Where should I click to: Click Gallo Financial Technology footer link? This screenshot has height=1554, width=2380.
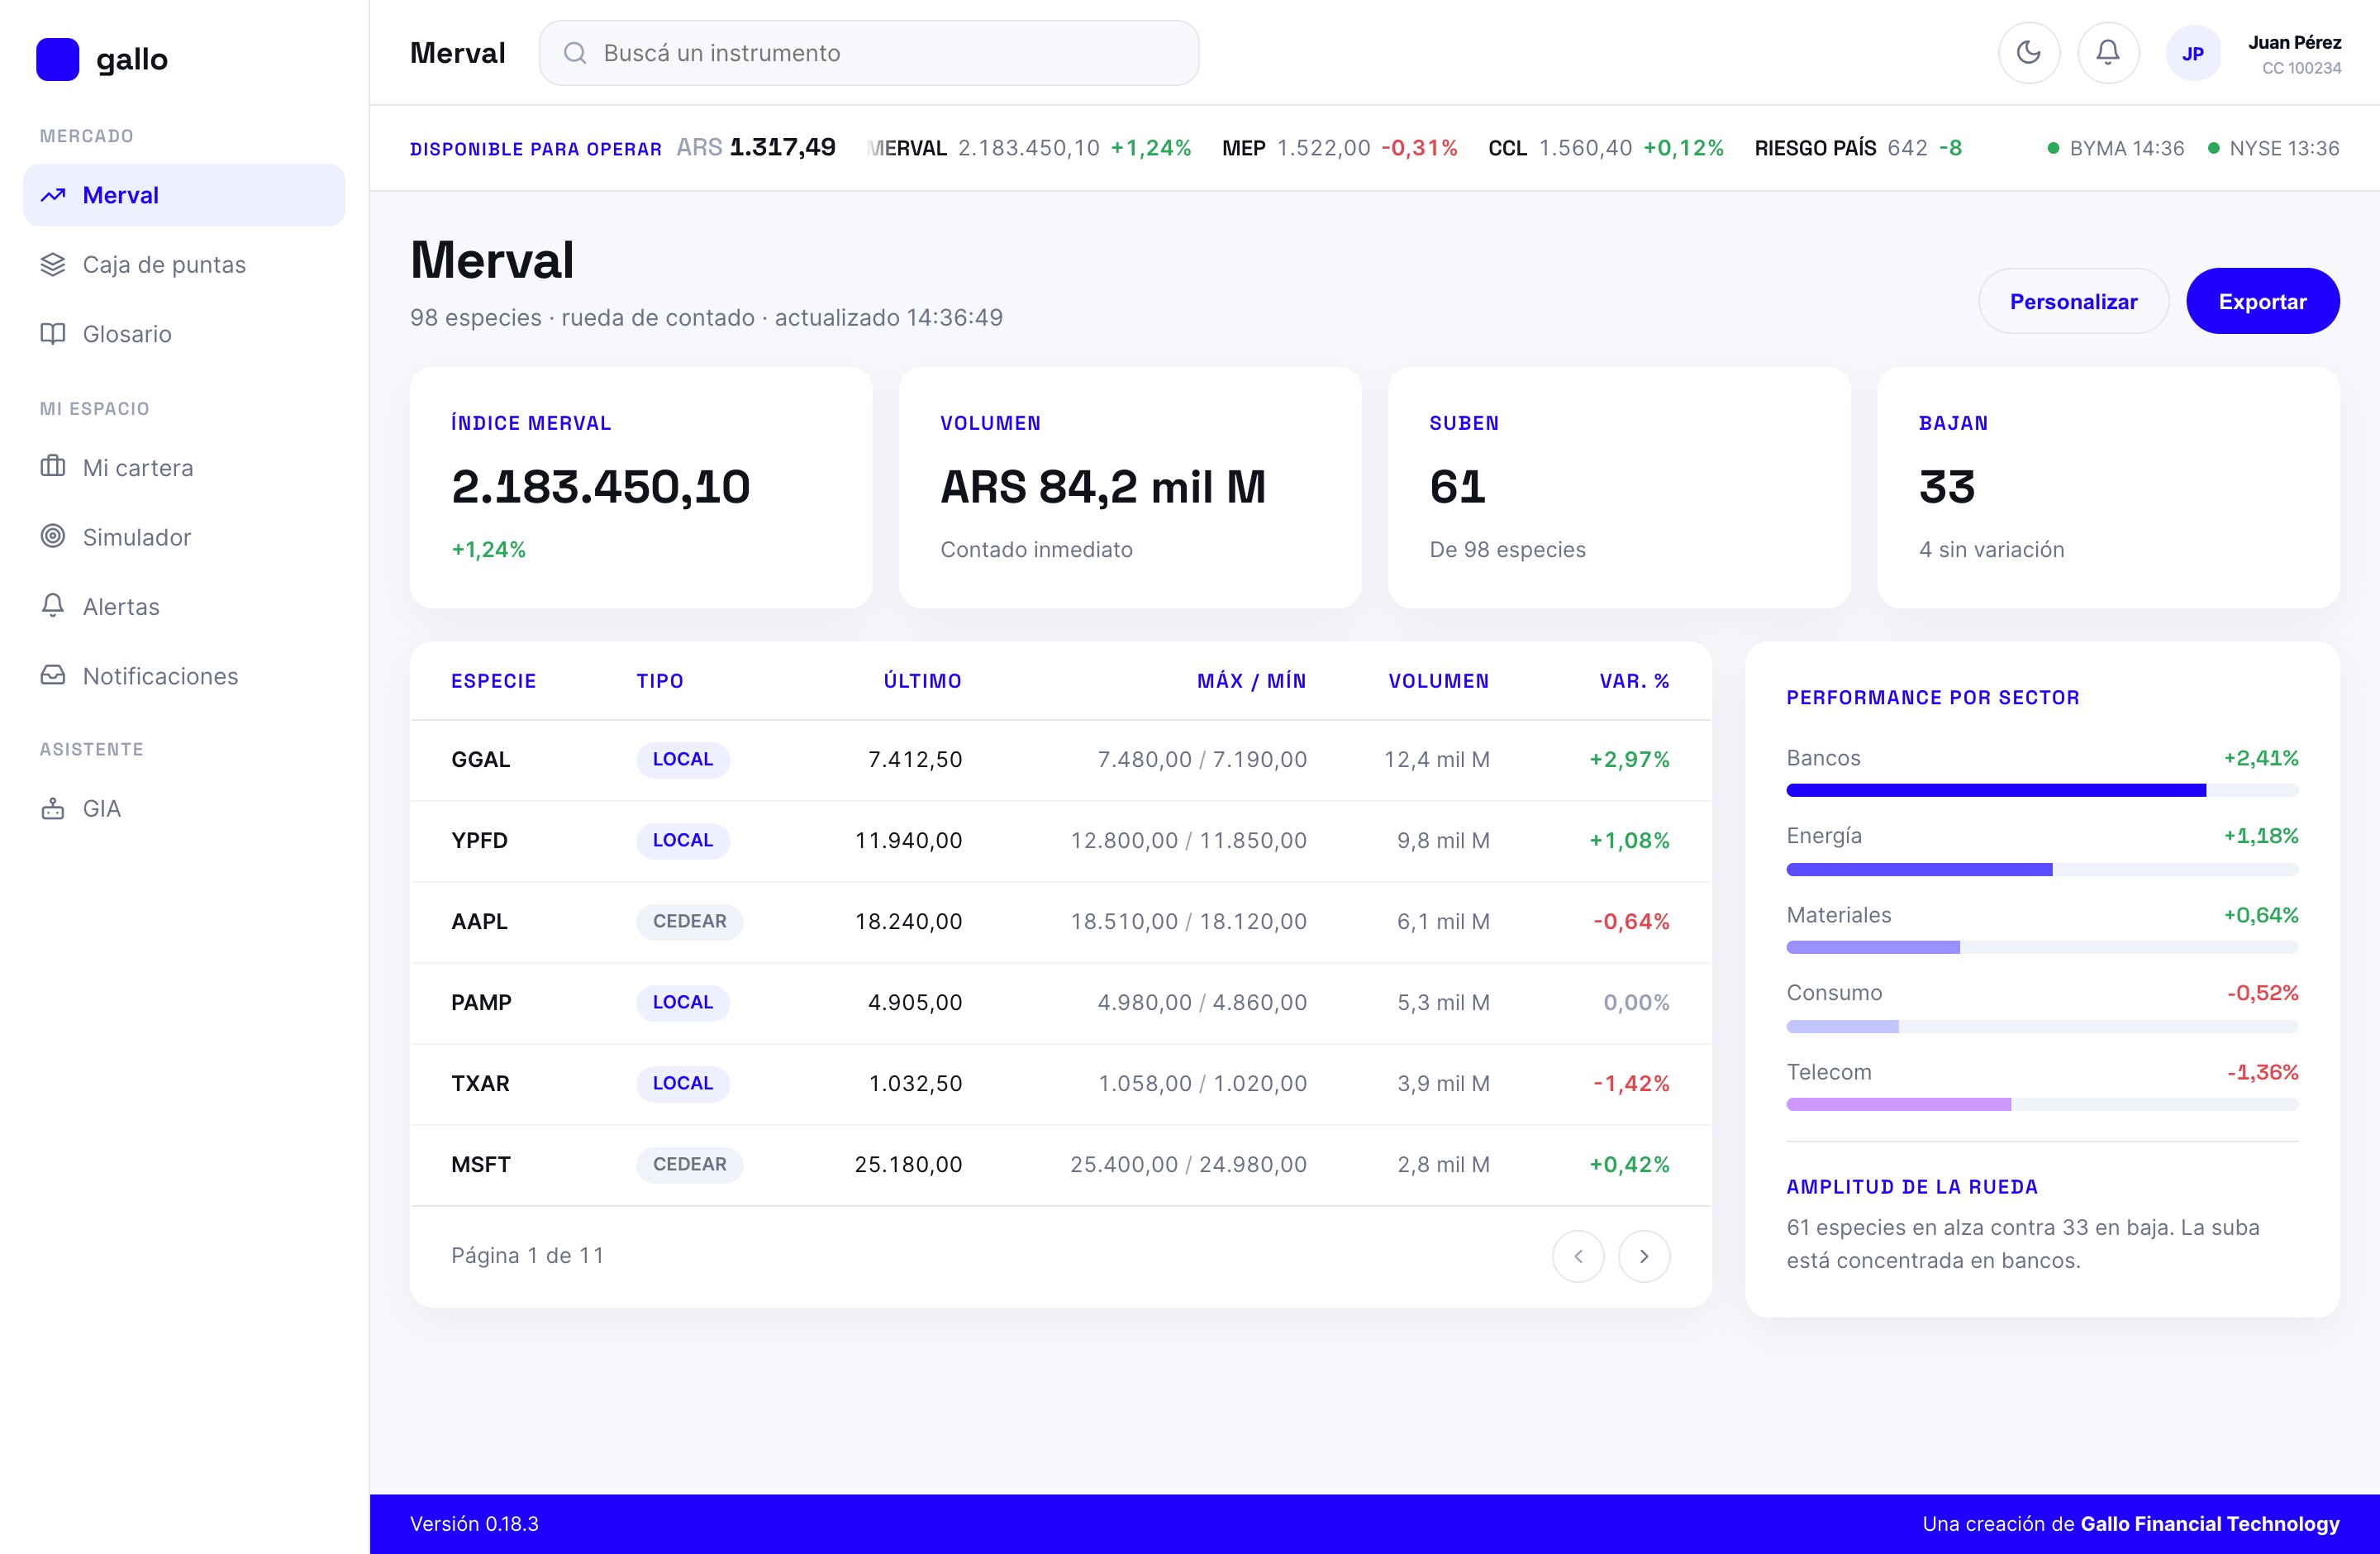click(2209, 1523)
